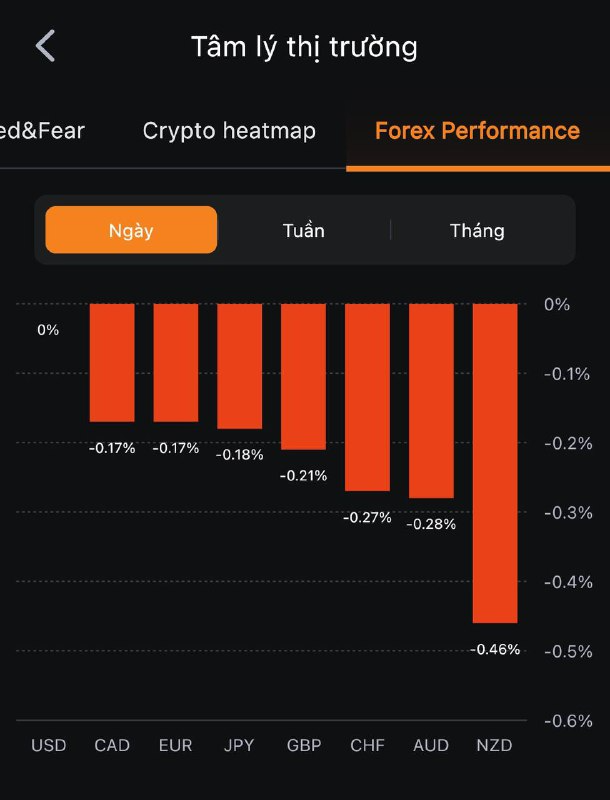610x800 pixels.
Task: Tap the CAD performance bar
Action: tap(112, 362)
